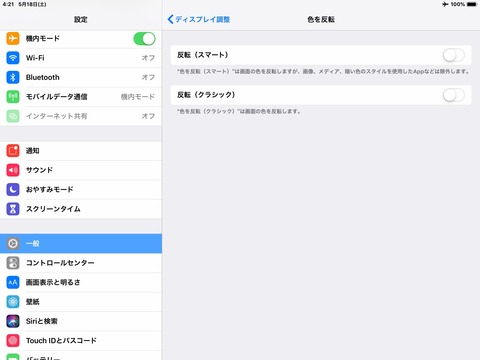This screenshot has height=360, width=480.
Task: Tap the 一般 gear icon
Action: (x=13, y=243)
